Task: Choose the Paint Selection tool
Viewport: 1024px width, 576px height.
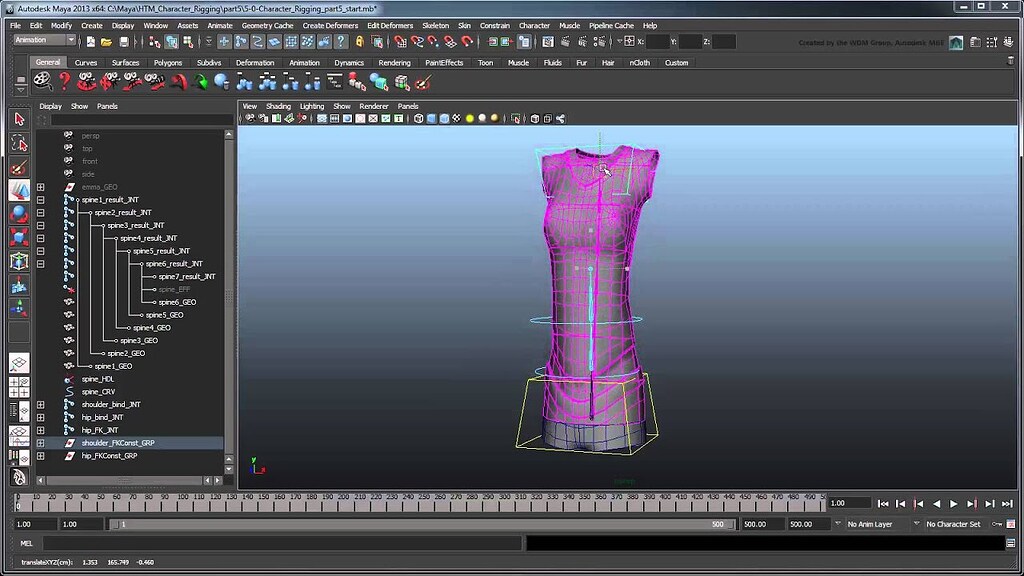Action: click(x=19, y=167)
